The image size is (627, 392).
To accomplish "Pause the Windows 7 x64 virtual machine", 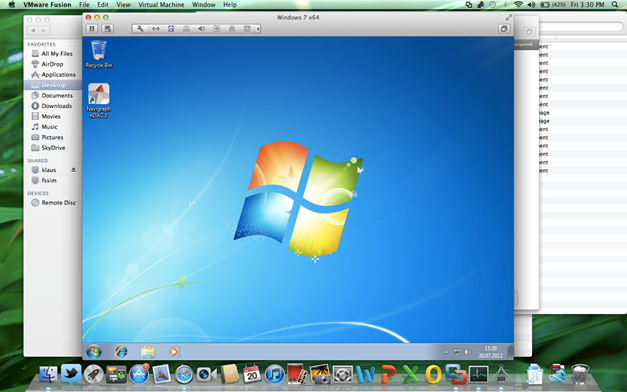I will click(92, 29).
